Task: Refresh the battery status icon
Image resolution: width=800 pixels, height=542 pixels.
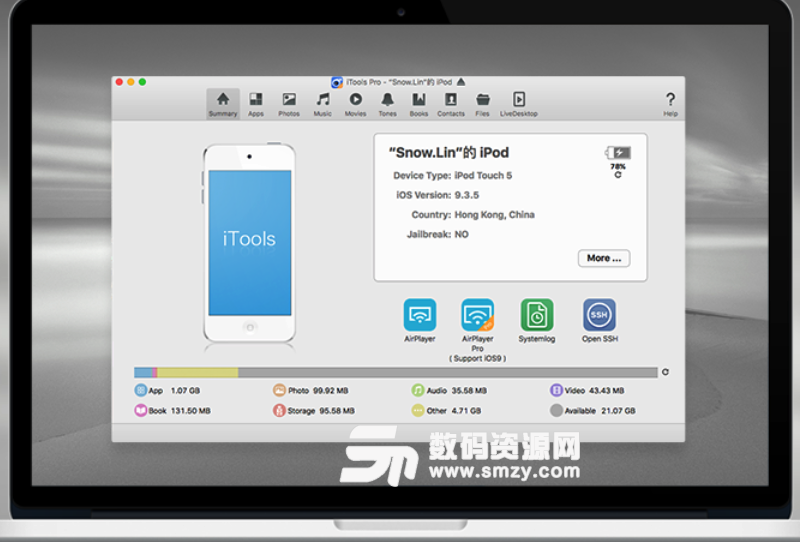Action: point(618,175)
